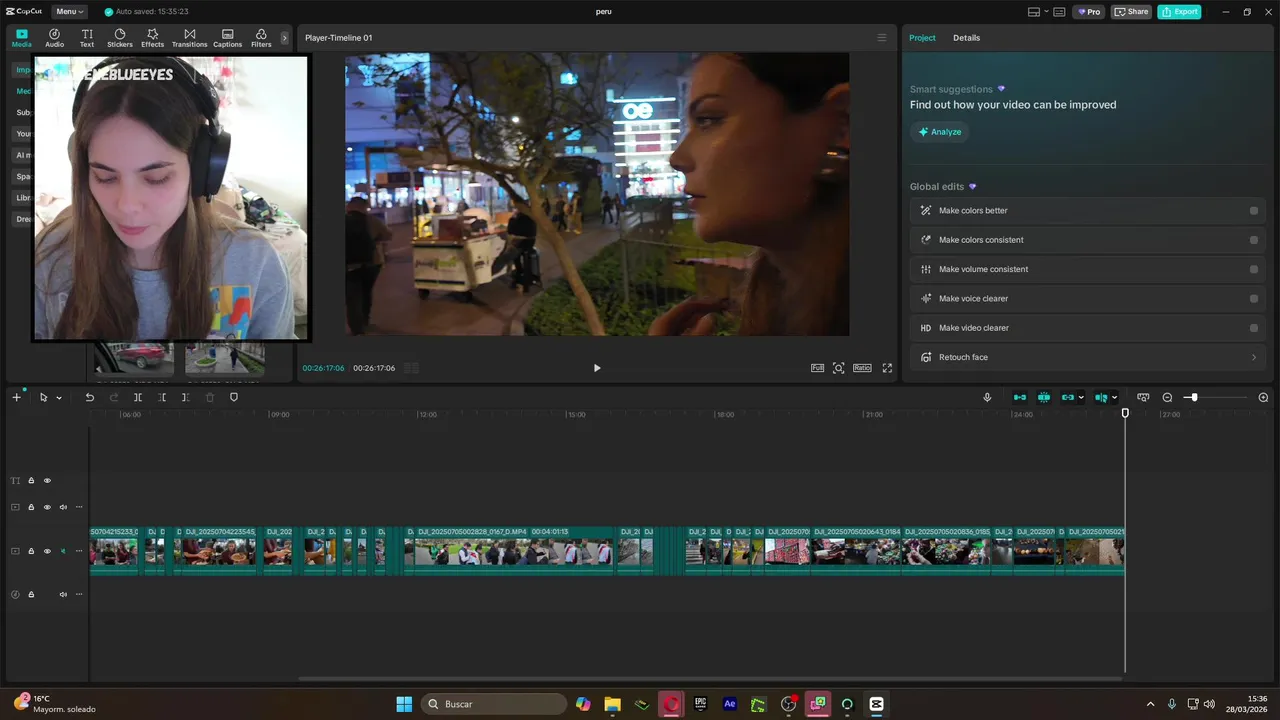Viewport: 1280px width, 720px height.
Task: Redo the last undone edit
Action: coord(114,397)
